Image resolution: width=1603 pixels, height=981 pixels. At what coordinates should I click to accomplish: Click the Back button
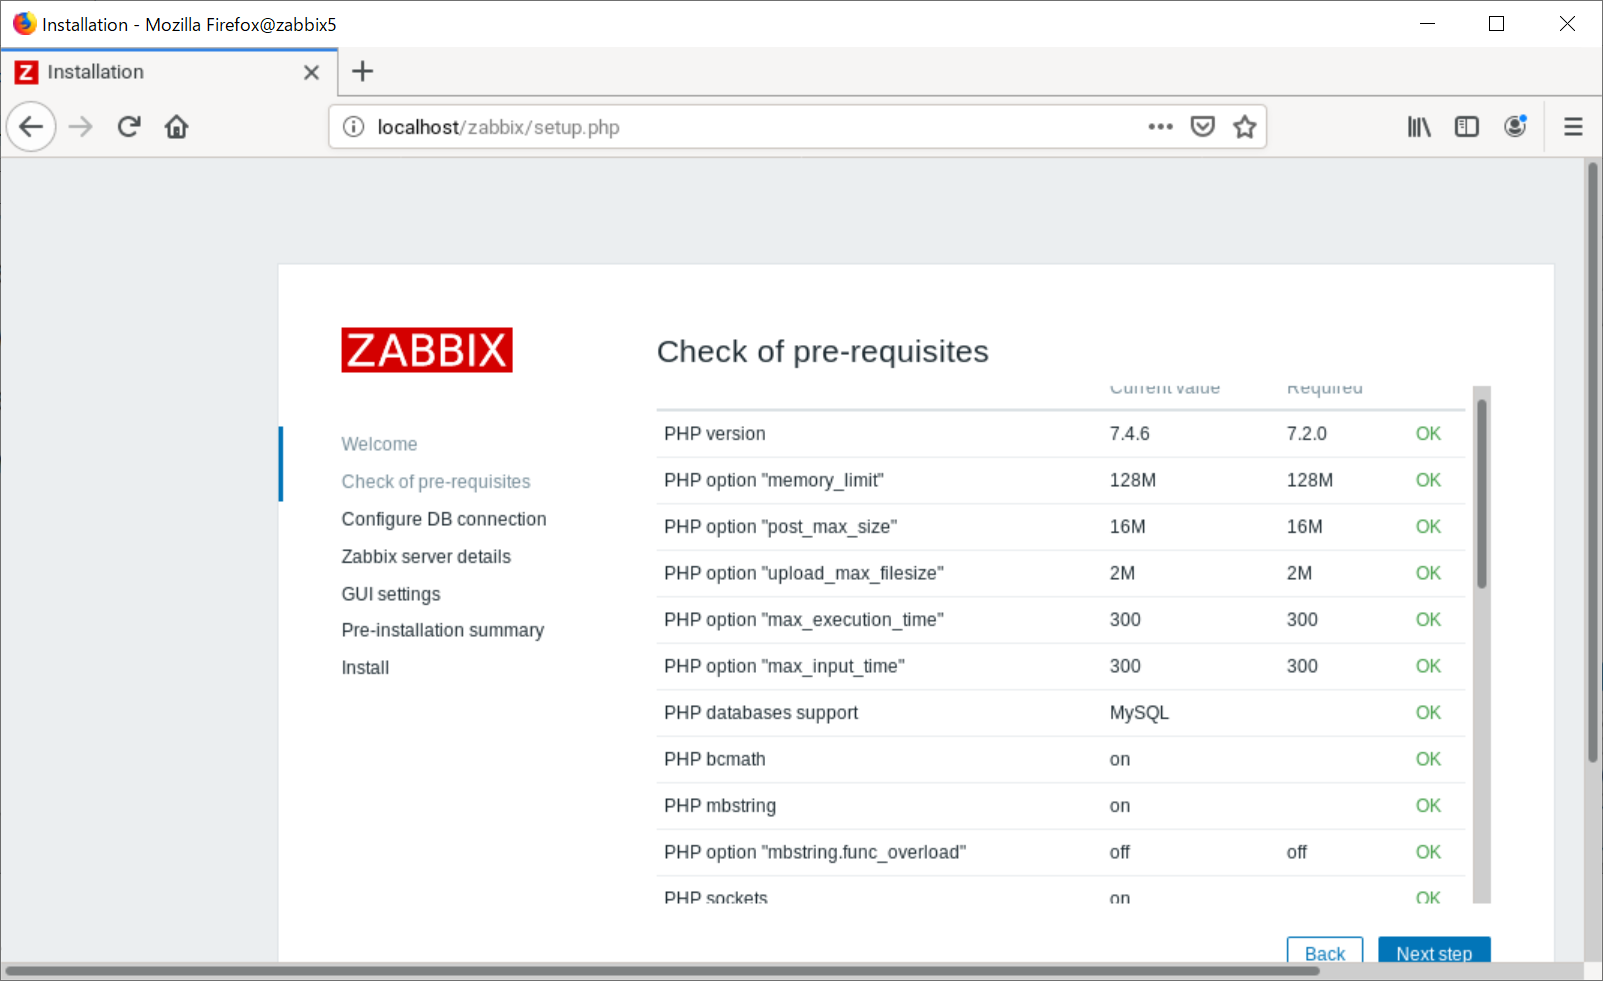click(1325, 952)
